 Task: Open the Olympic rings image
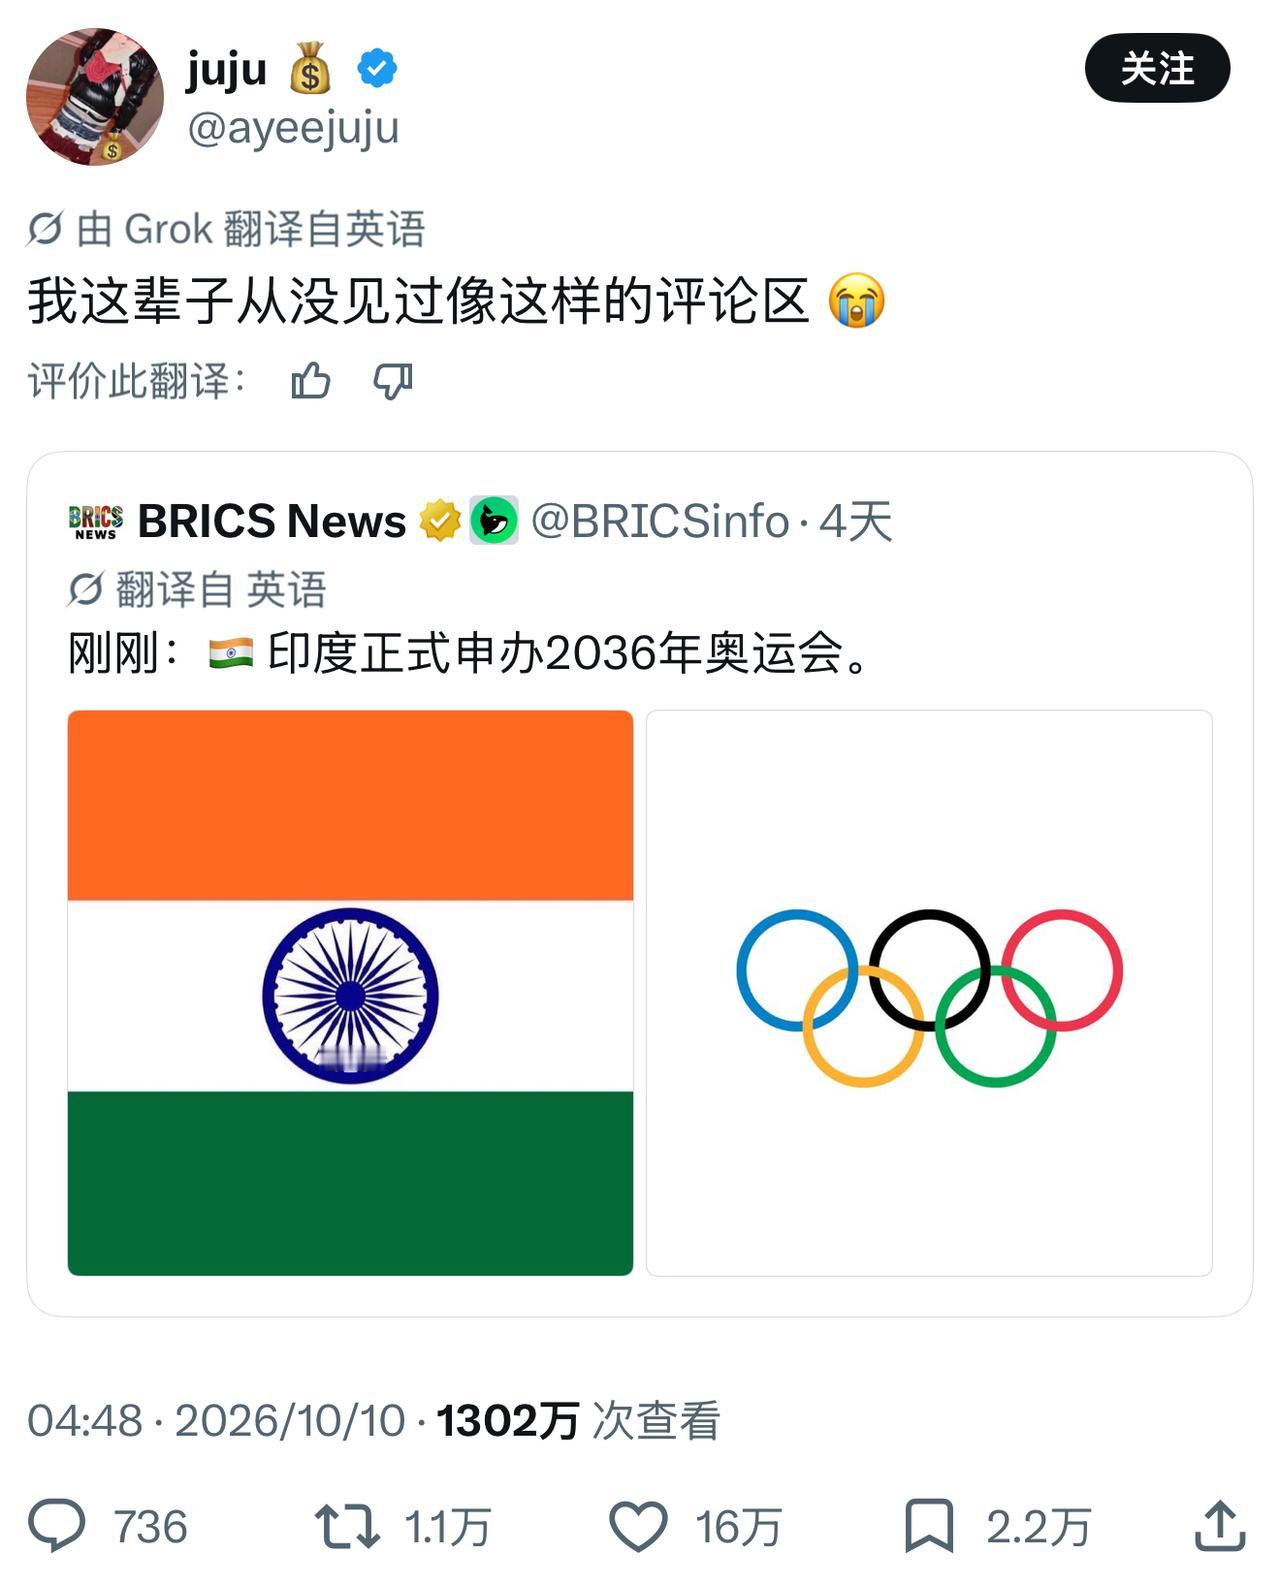pyautogui.click(x=929, y=993)
